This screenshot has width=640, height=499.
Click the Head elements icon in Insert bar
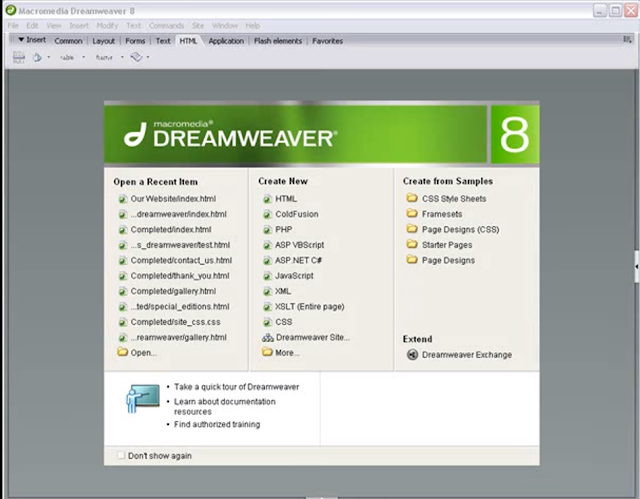coord(37,57)
